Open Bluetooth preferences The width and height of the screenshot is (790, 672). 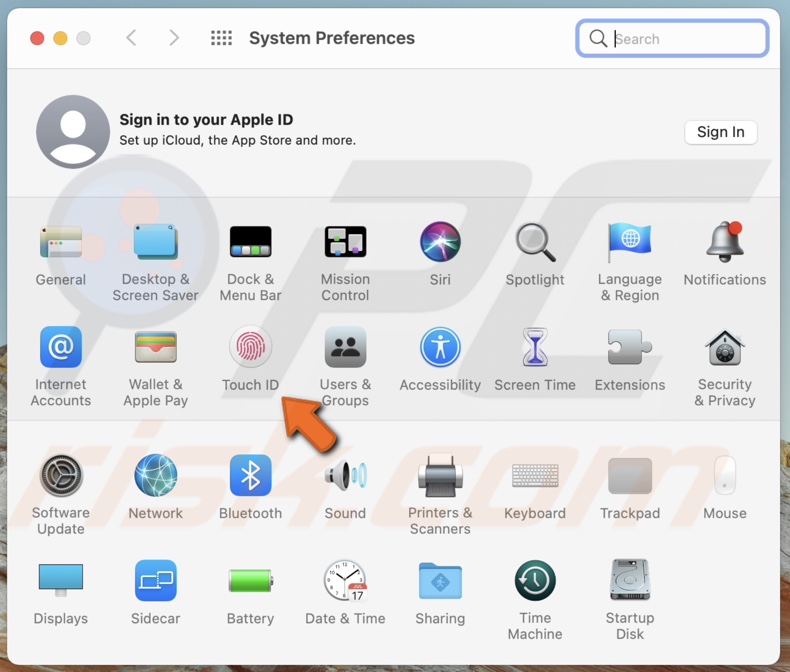[x=250, y=476]
